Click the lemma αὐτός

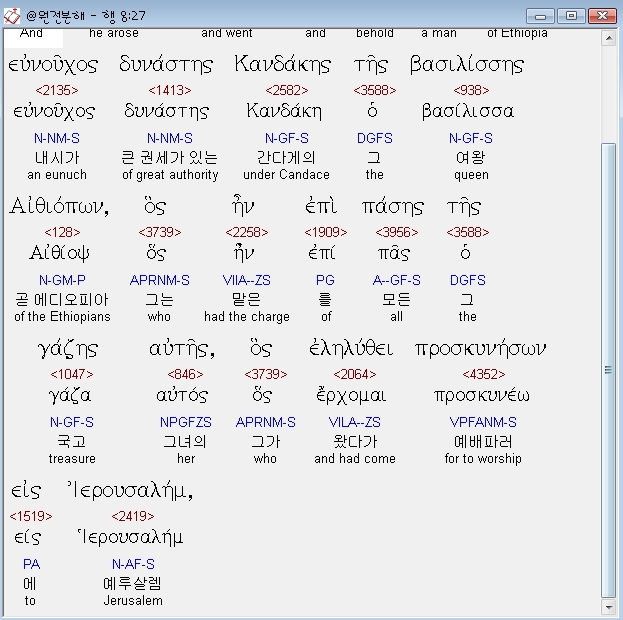click(182, 395)
